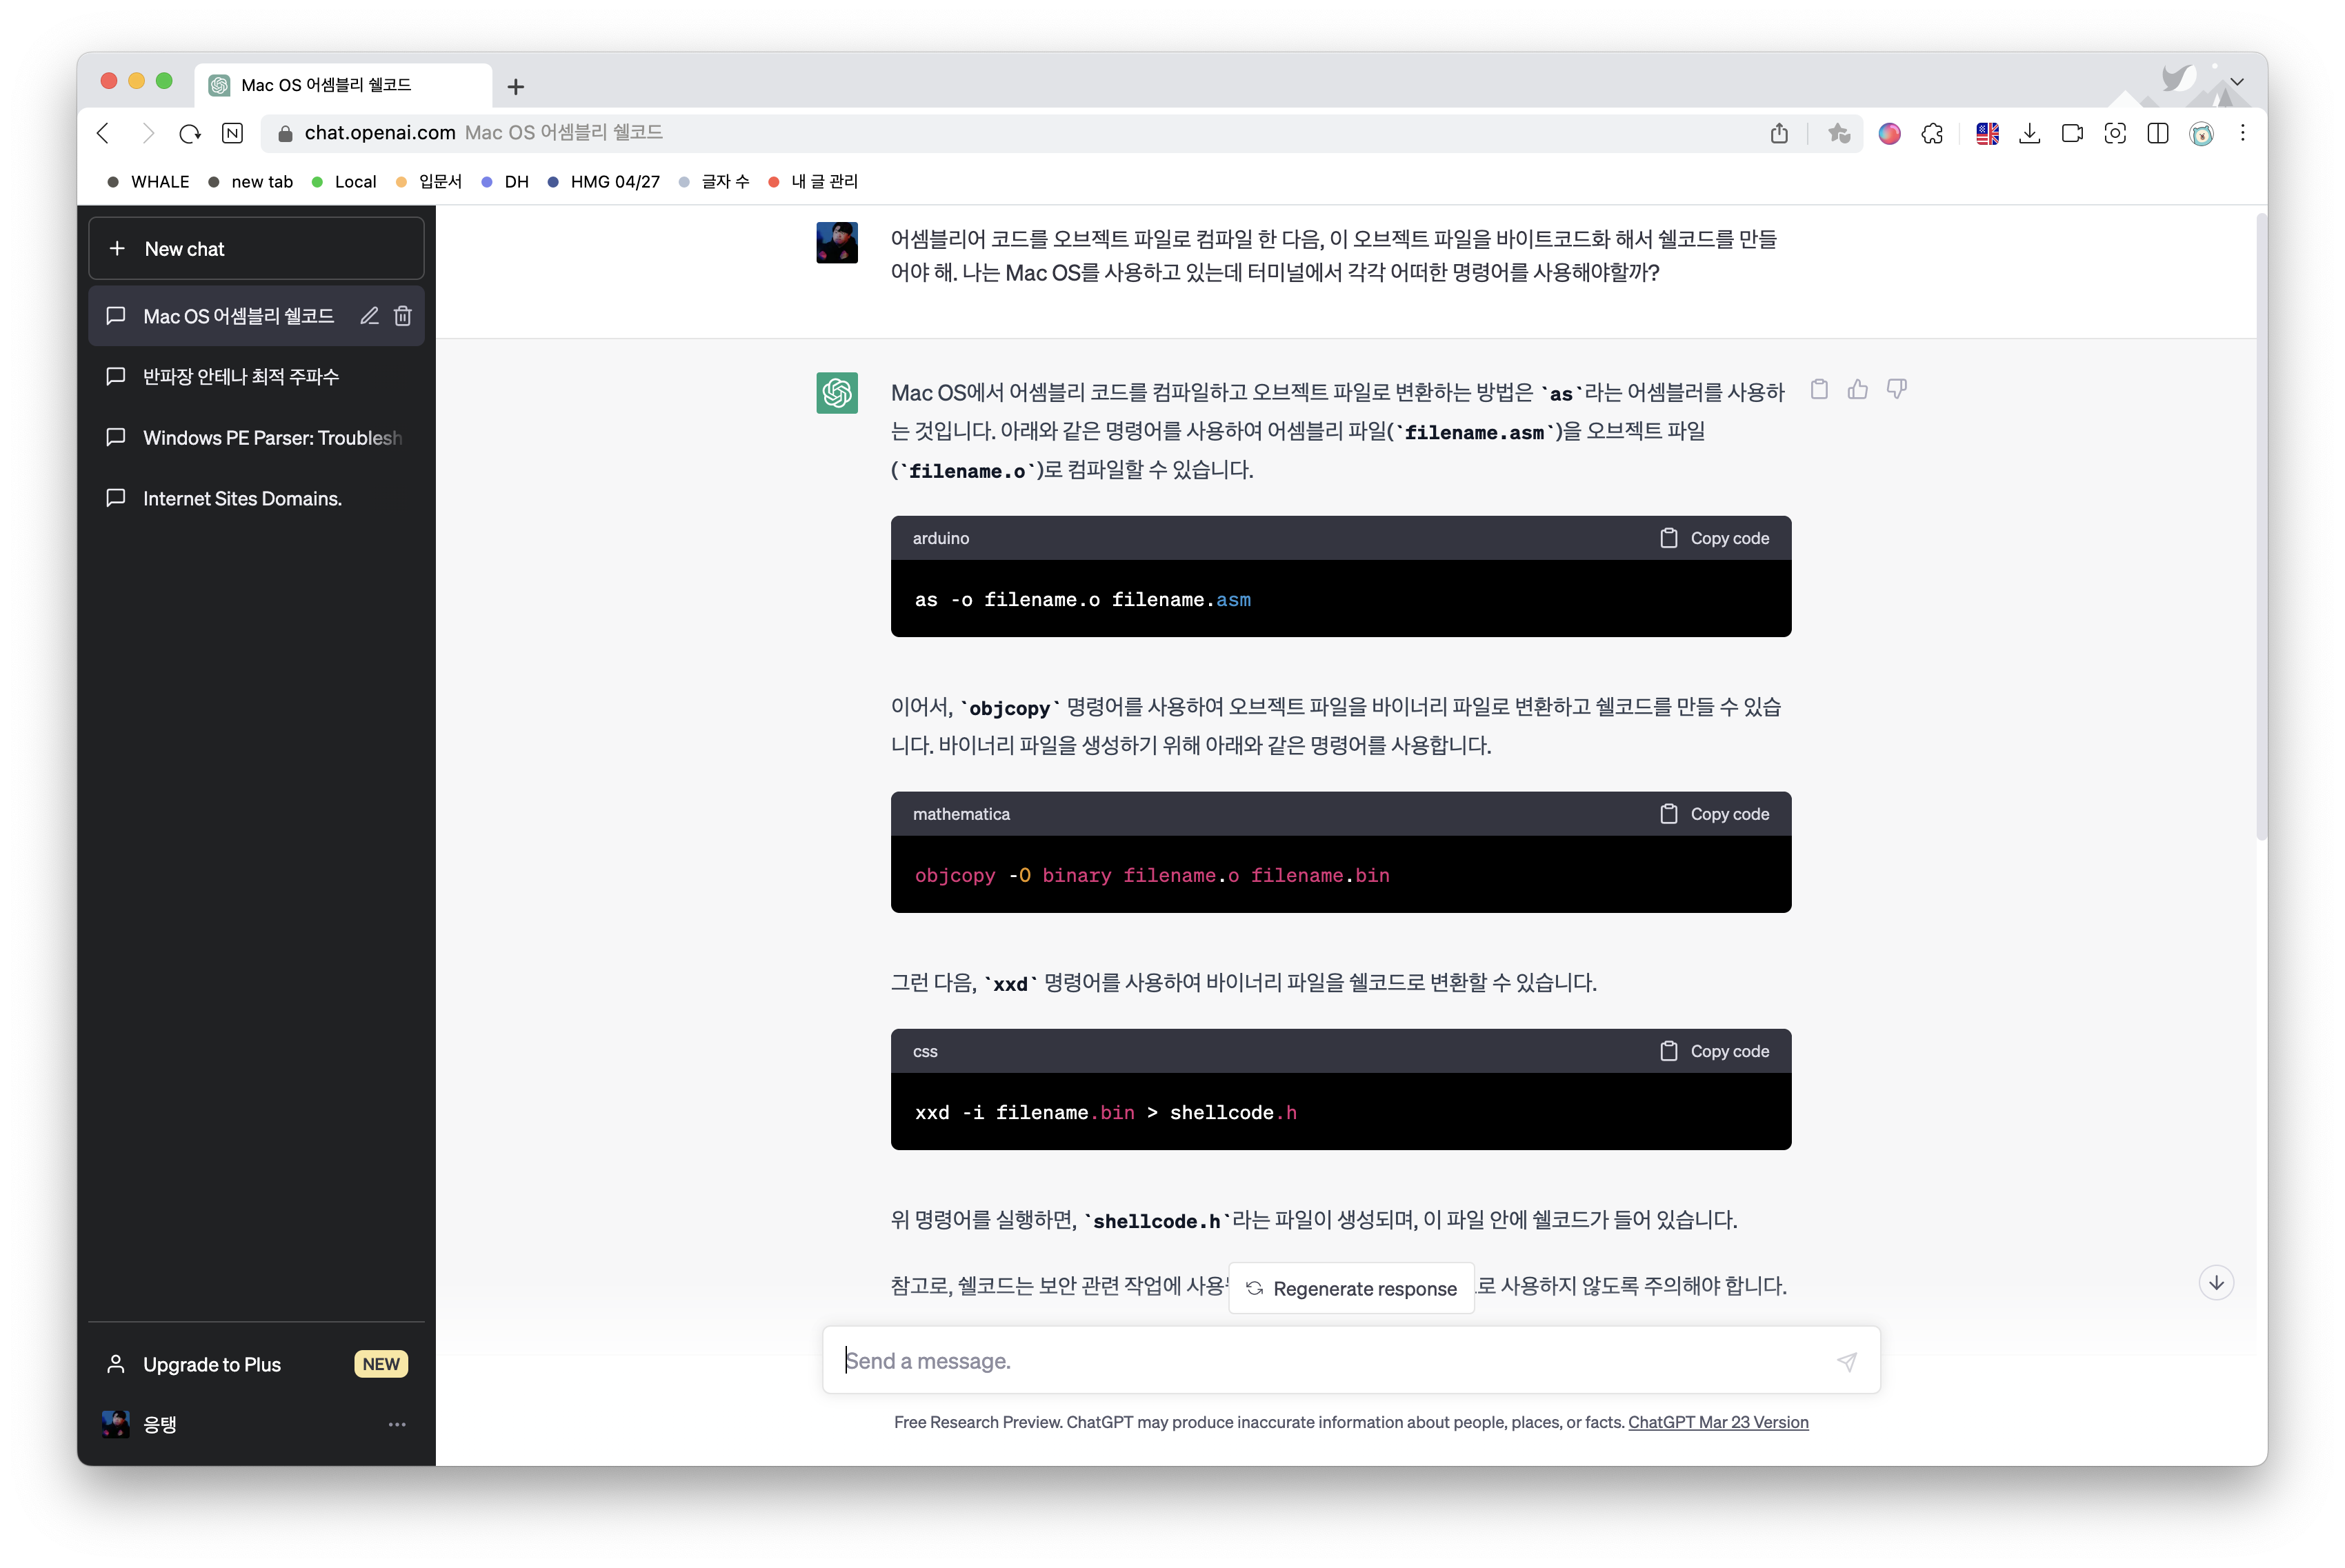
Task: Expand the tab list chevron at top right
Action: [x=2237, y=82]
